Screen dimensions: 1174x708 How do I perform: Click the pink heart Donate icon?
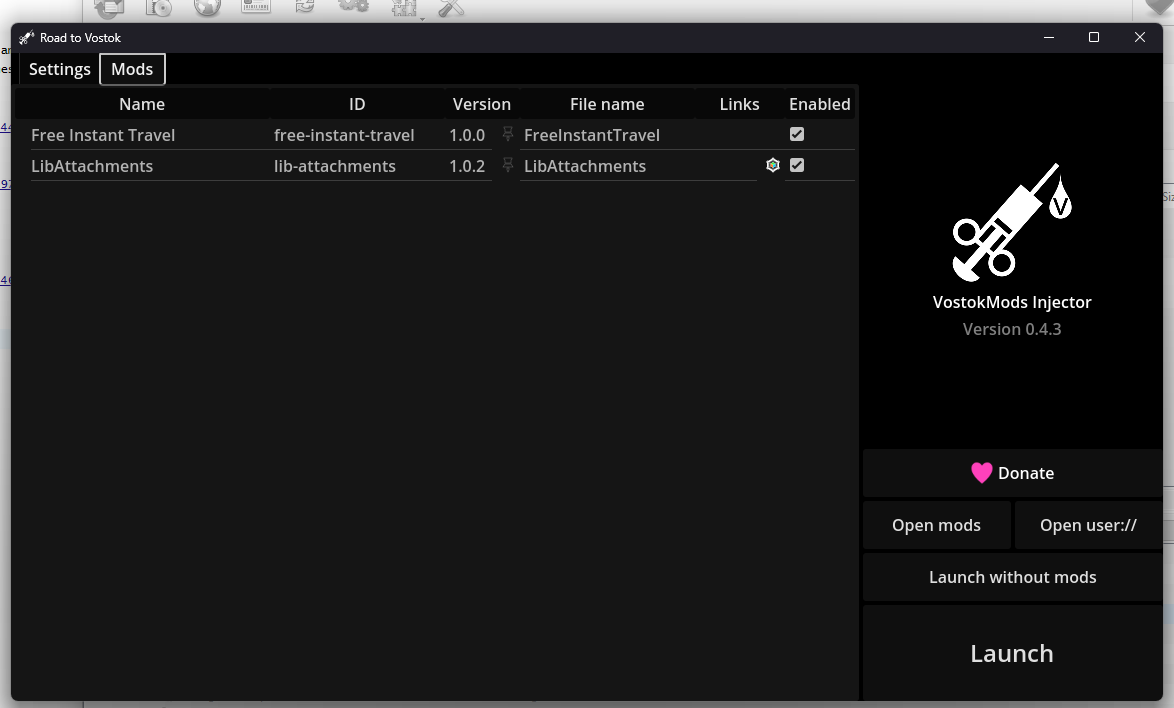[x=982, y=473]
